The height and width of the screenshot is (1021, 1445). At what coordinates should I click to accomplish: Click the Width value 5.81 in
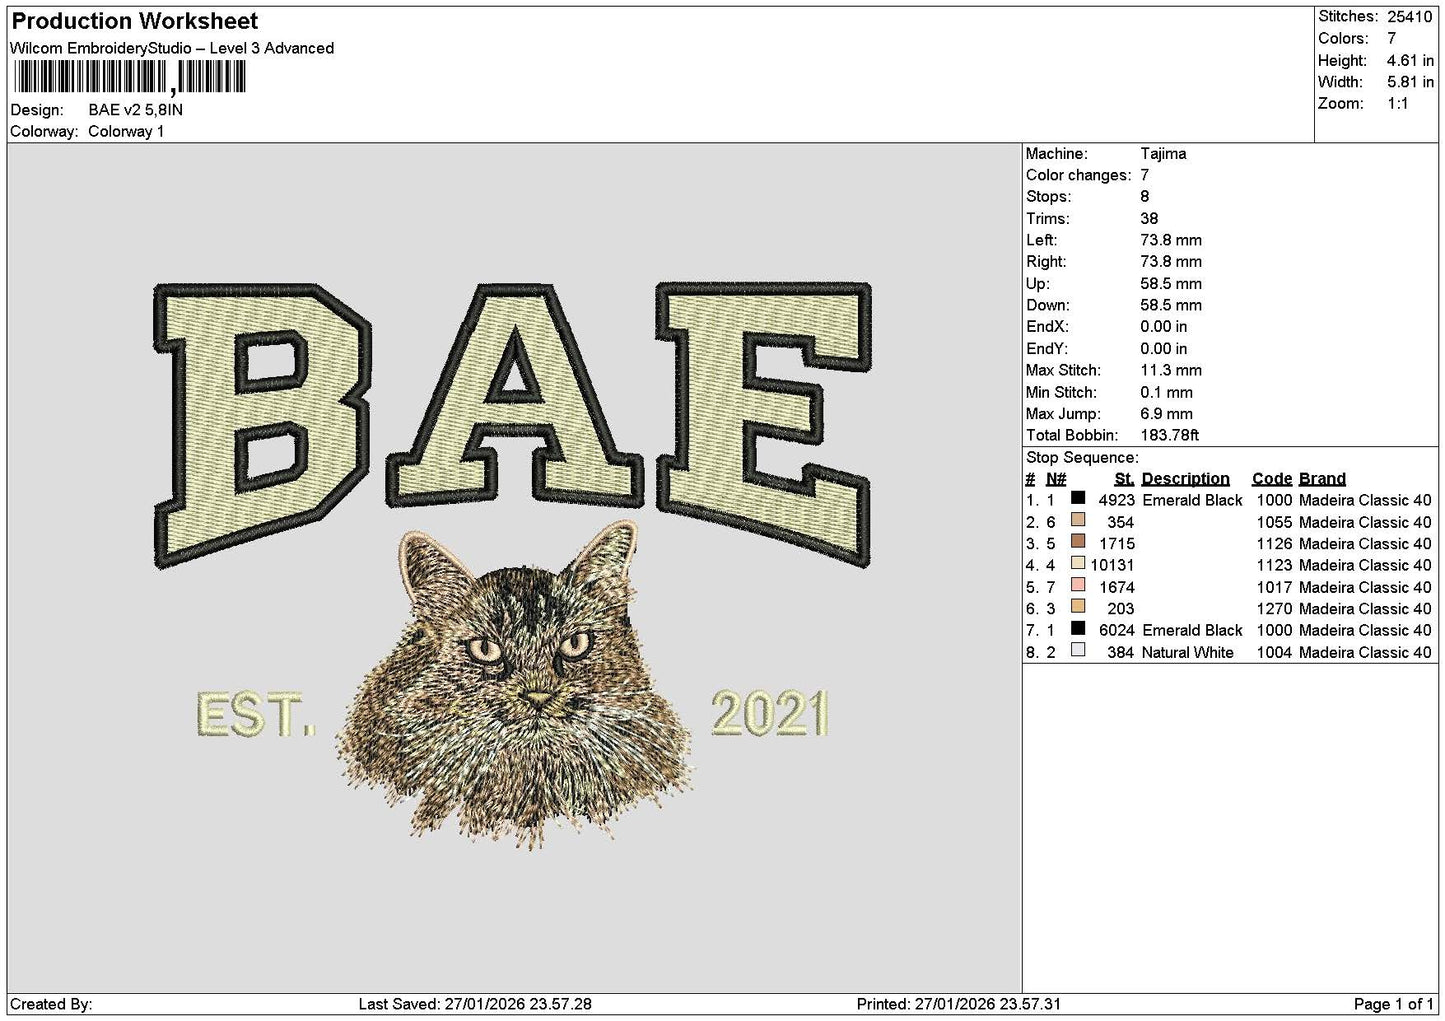[1410, 82]
